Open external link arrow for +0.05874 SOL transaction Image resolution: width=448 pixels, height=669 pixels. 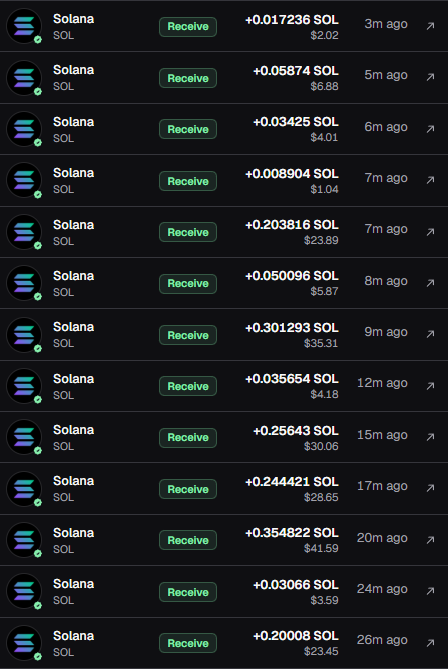click(x=431, y=77)
